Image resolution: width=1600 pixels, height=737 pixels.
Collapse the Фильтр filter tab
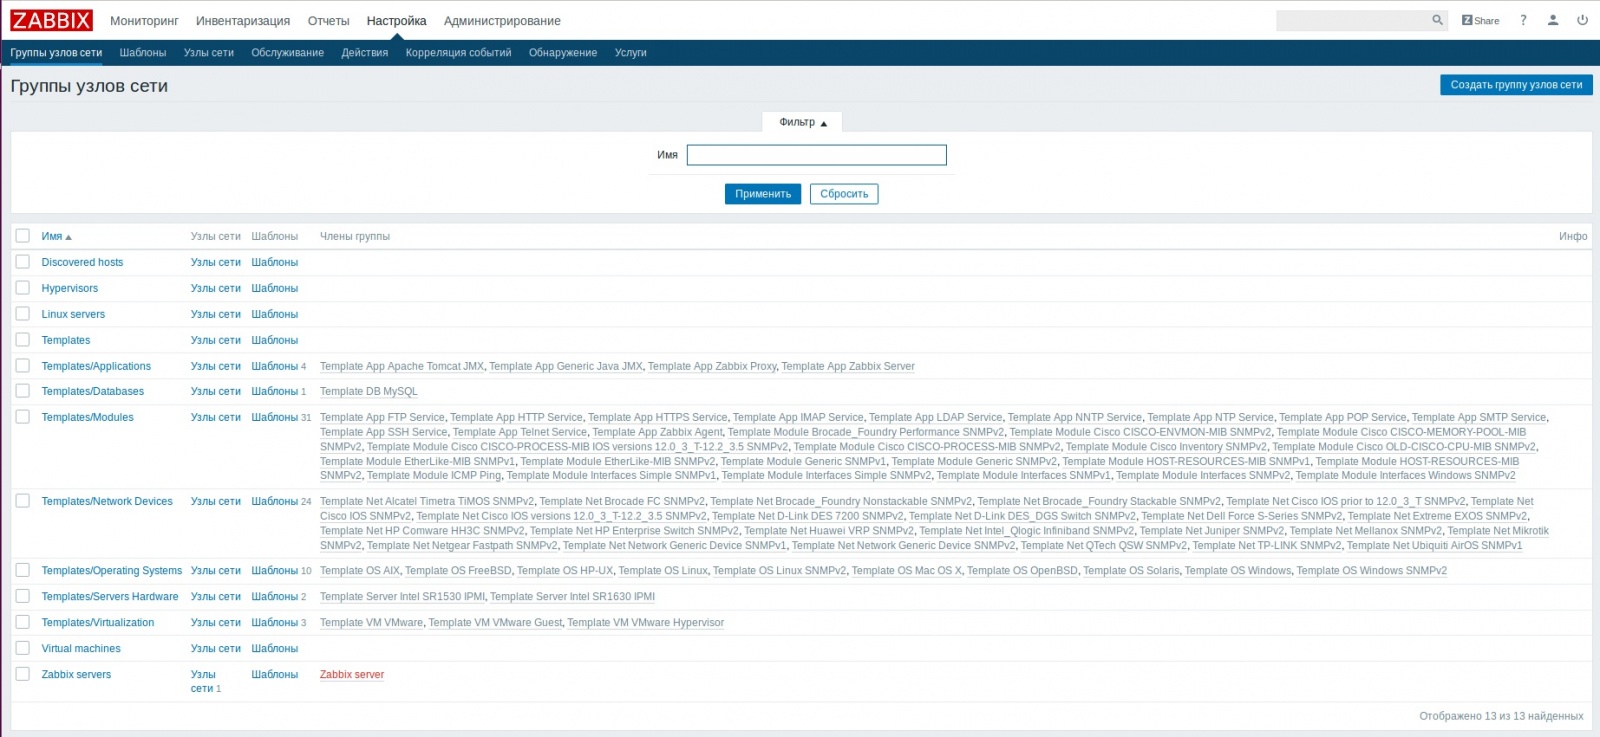(x=803, y=122)
